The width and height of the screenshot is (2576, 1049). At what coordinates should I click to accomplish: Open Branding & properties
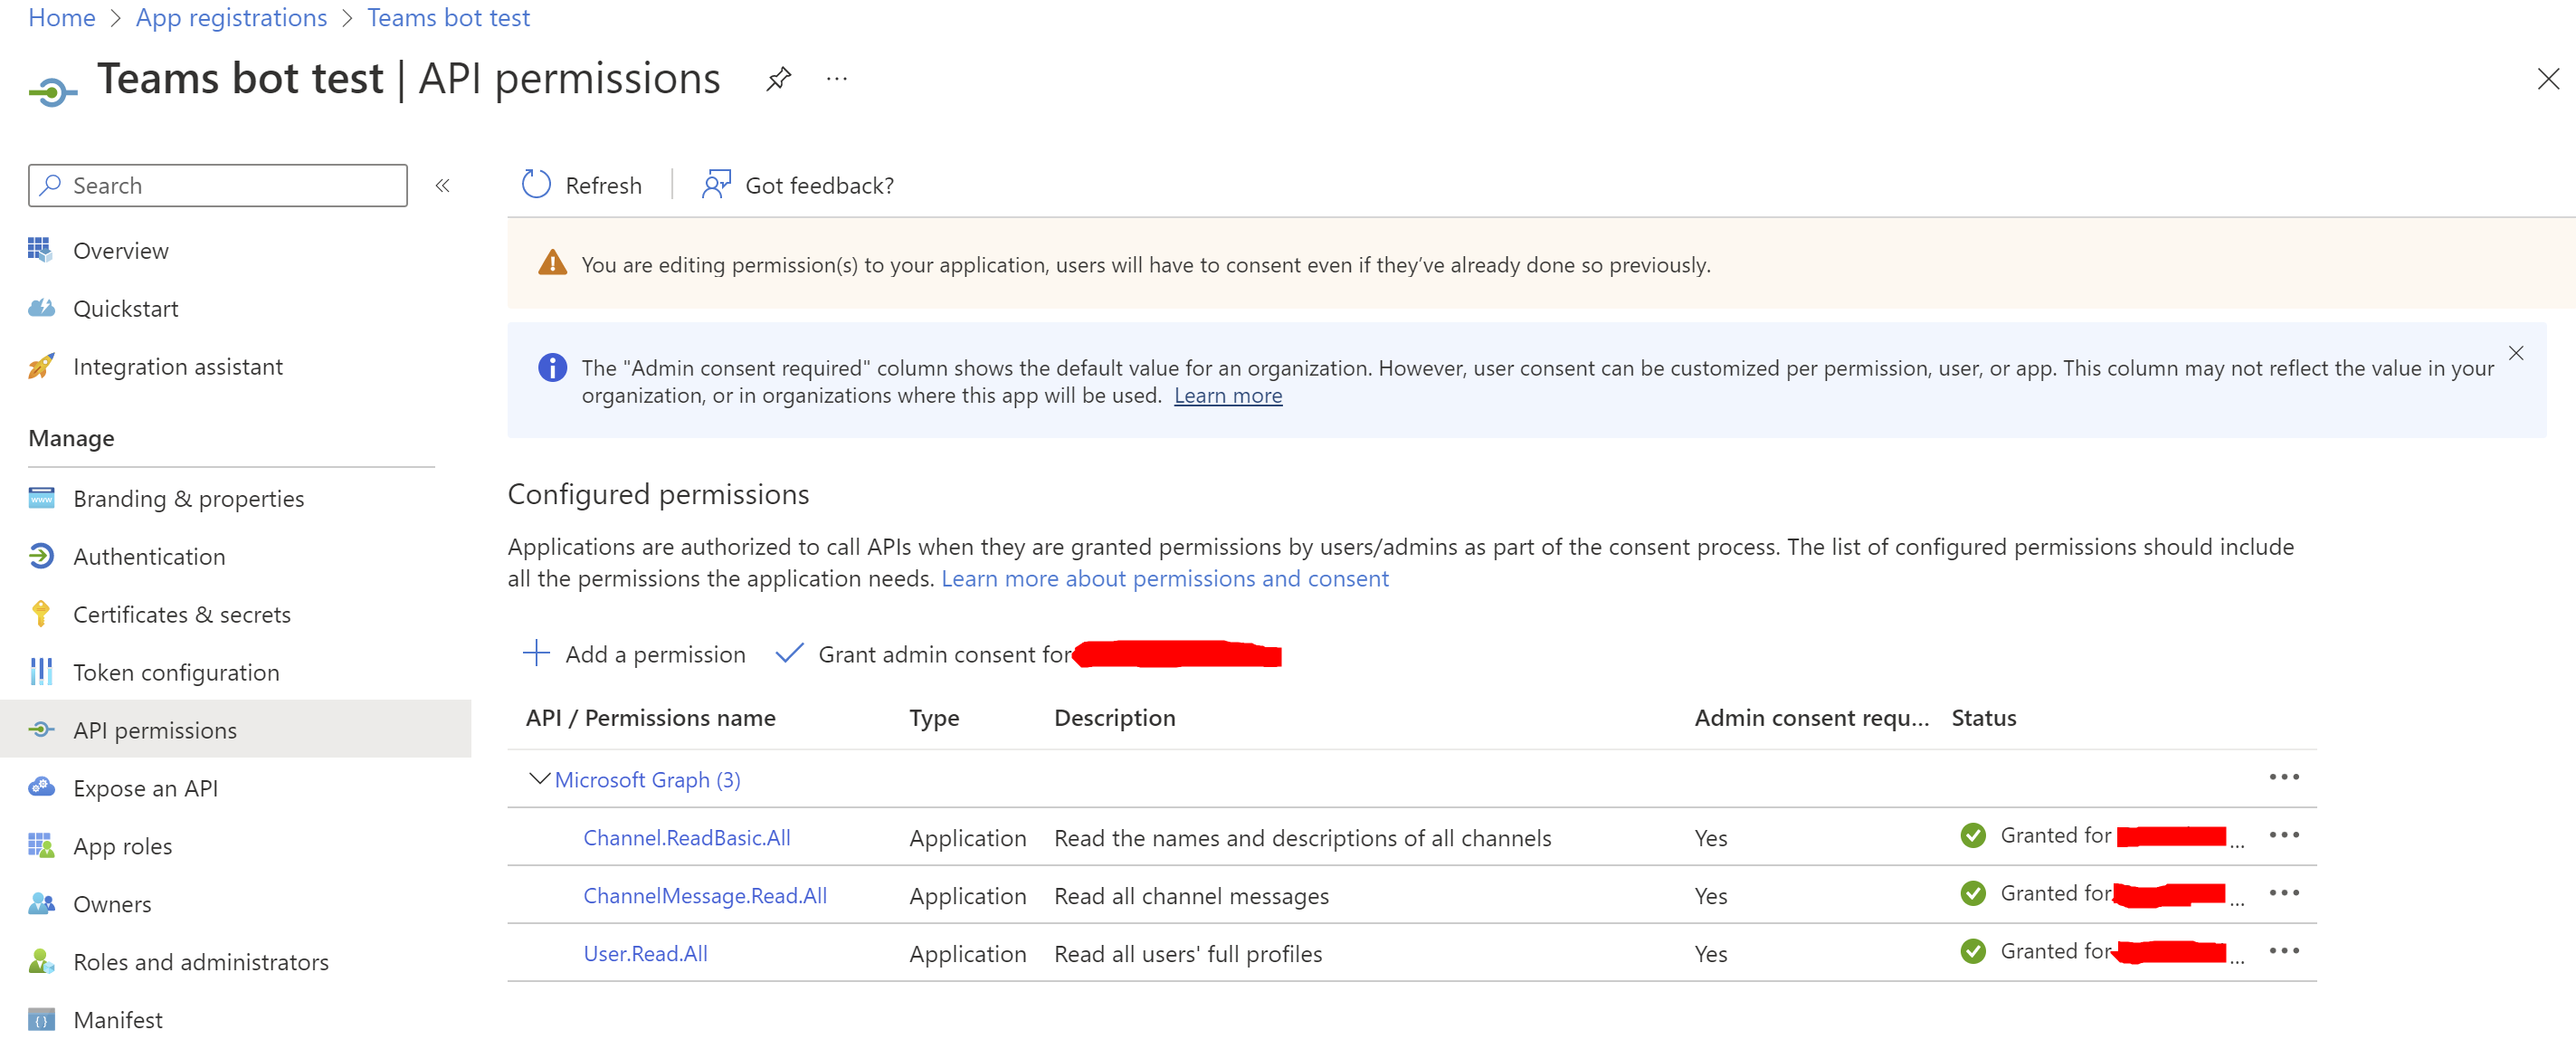pyautogui.click(x=188, y=499)
